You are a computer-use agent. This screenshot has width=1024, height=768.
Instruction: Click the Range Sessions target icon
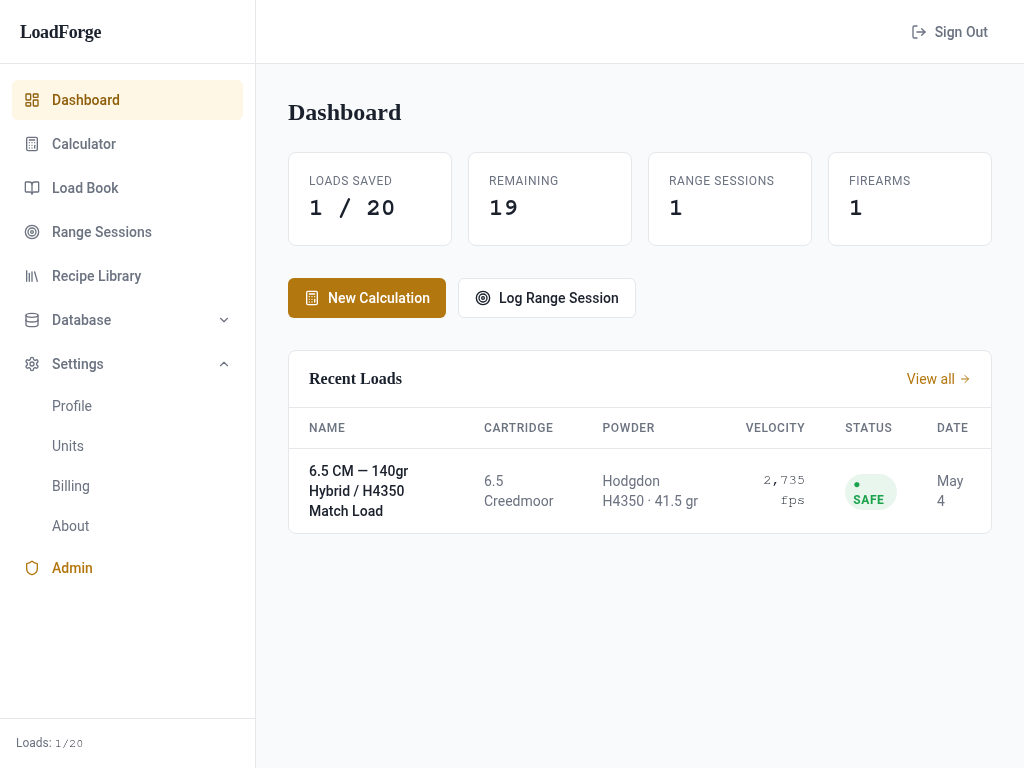pos(32,232)
